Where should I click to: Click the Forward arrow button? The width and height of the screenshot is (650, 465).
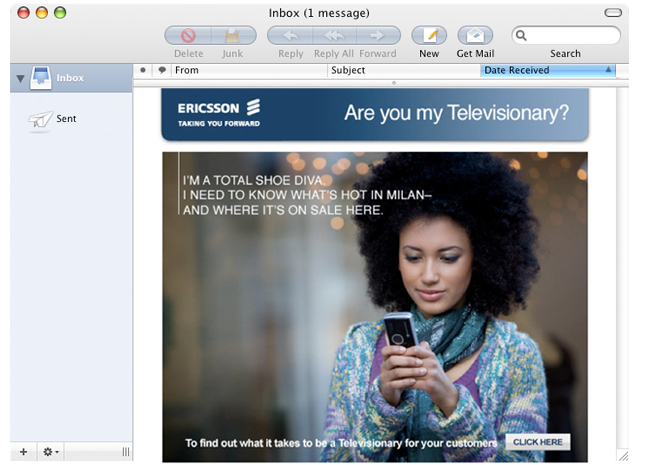coord(378,36)
